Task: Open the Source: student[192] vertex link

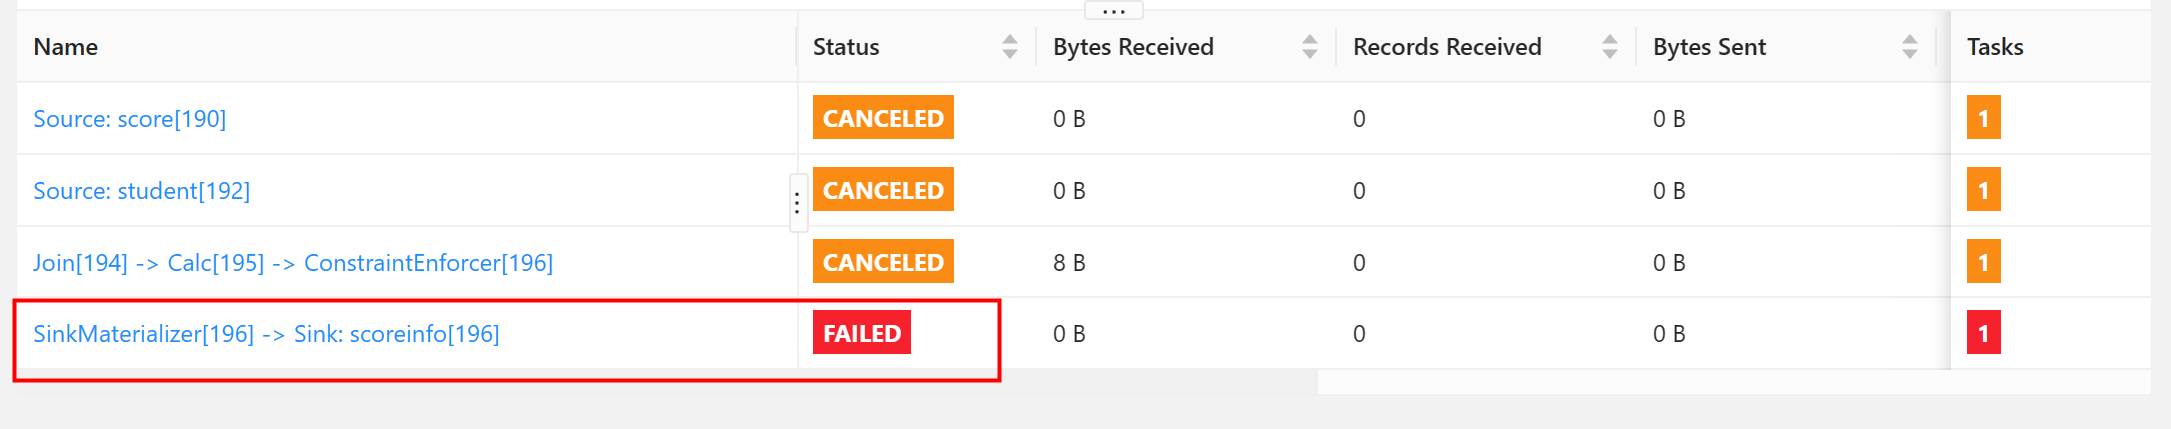Action: 142,191
